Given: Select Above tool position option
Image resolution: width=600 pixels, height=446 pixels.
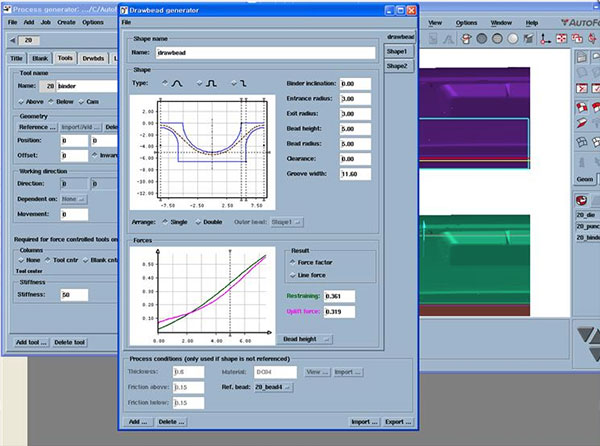Looking at the screenshot, I should point(31,102).
